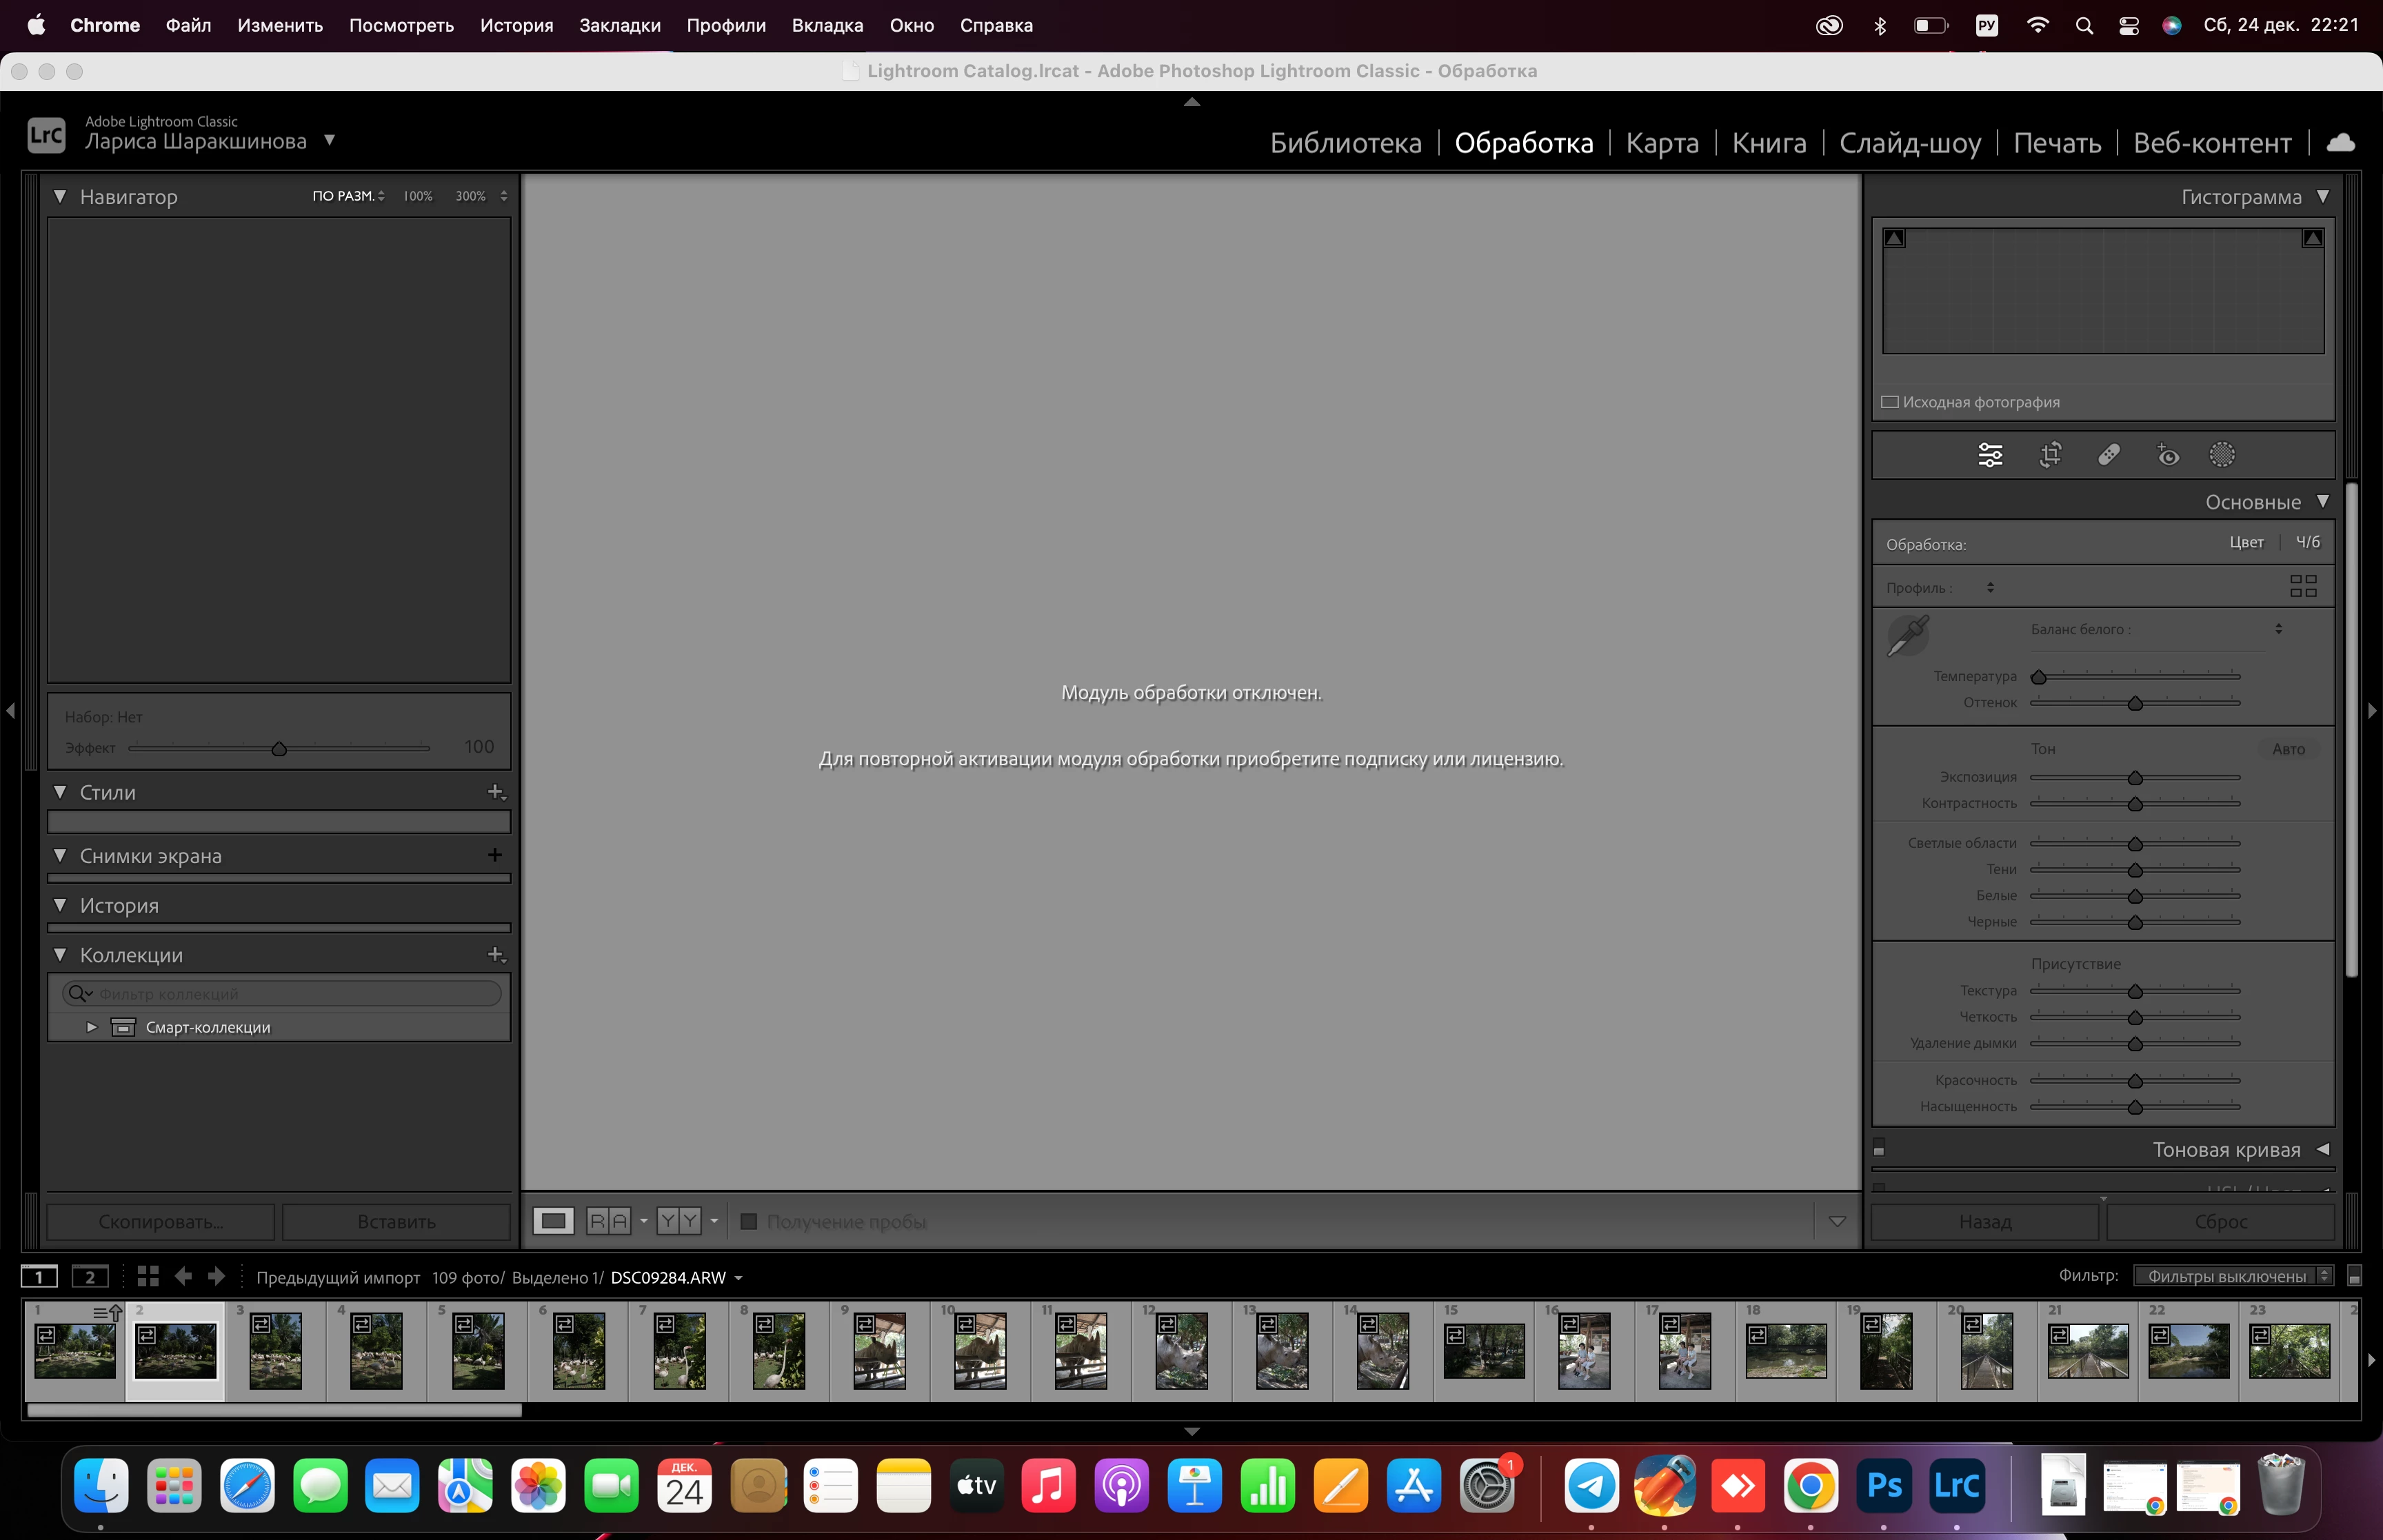Pick the white balance eyedropper tool
Image resolution: width=2383 pixels, height=1540 pixels.
tap(1908, 635)
